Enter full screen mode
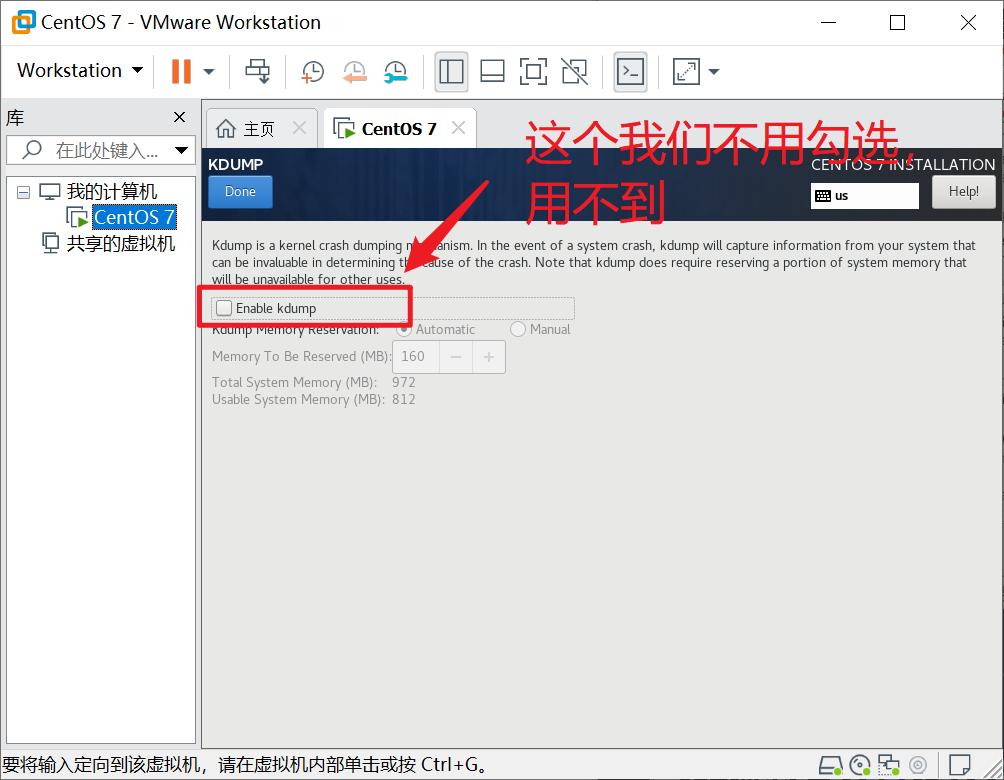This screenshot has height=780, width=1004. 533,71
